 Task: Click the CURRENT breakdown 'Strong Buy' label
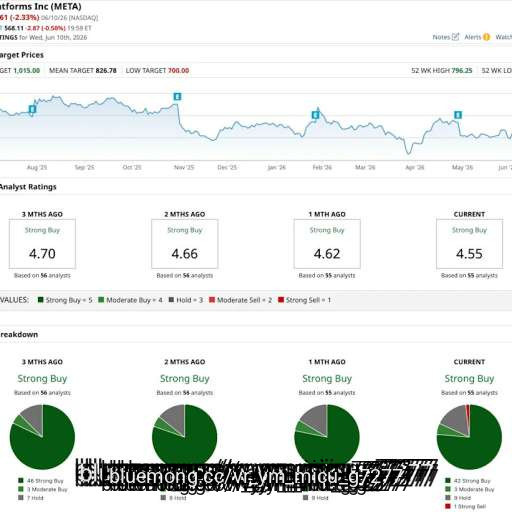[x=469, y=379]
